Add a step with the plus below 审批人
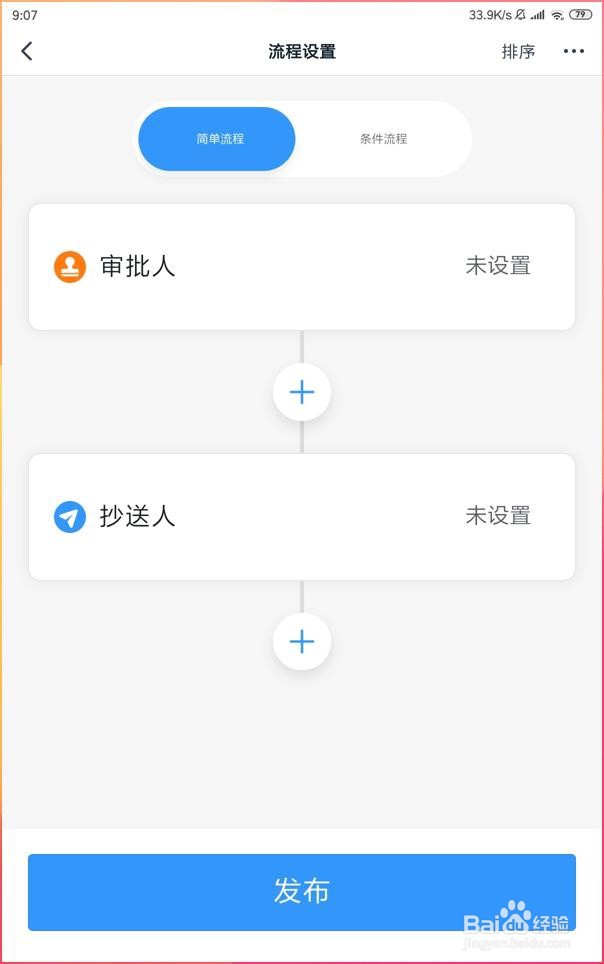Screen dimensions: 604x964 click(x=302, y=392)
